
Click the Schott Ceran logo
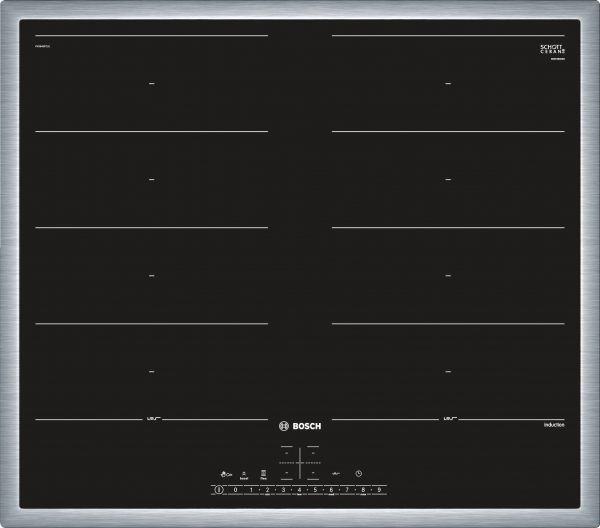[x=551, y=49]
